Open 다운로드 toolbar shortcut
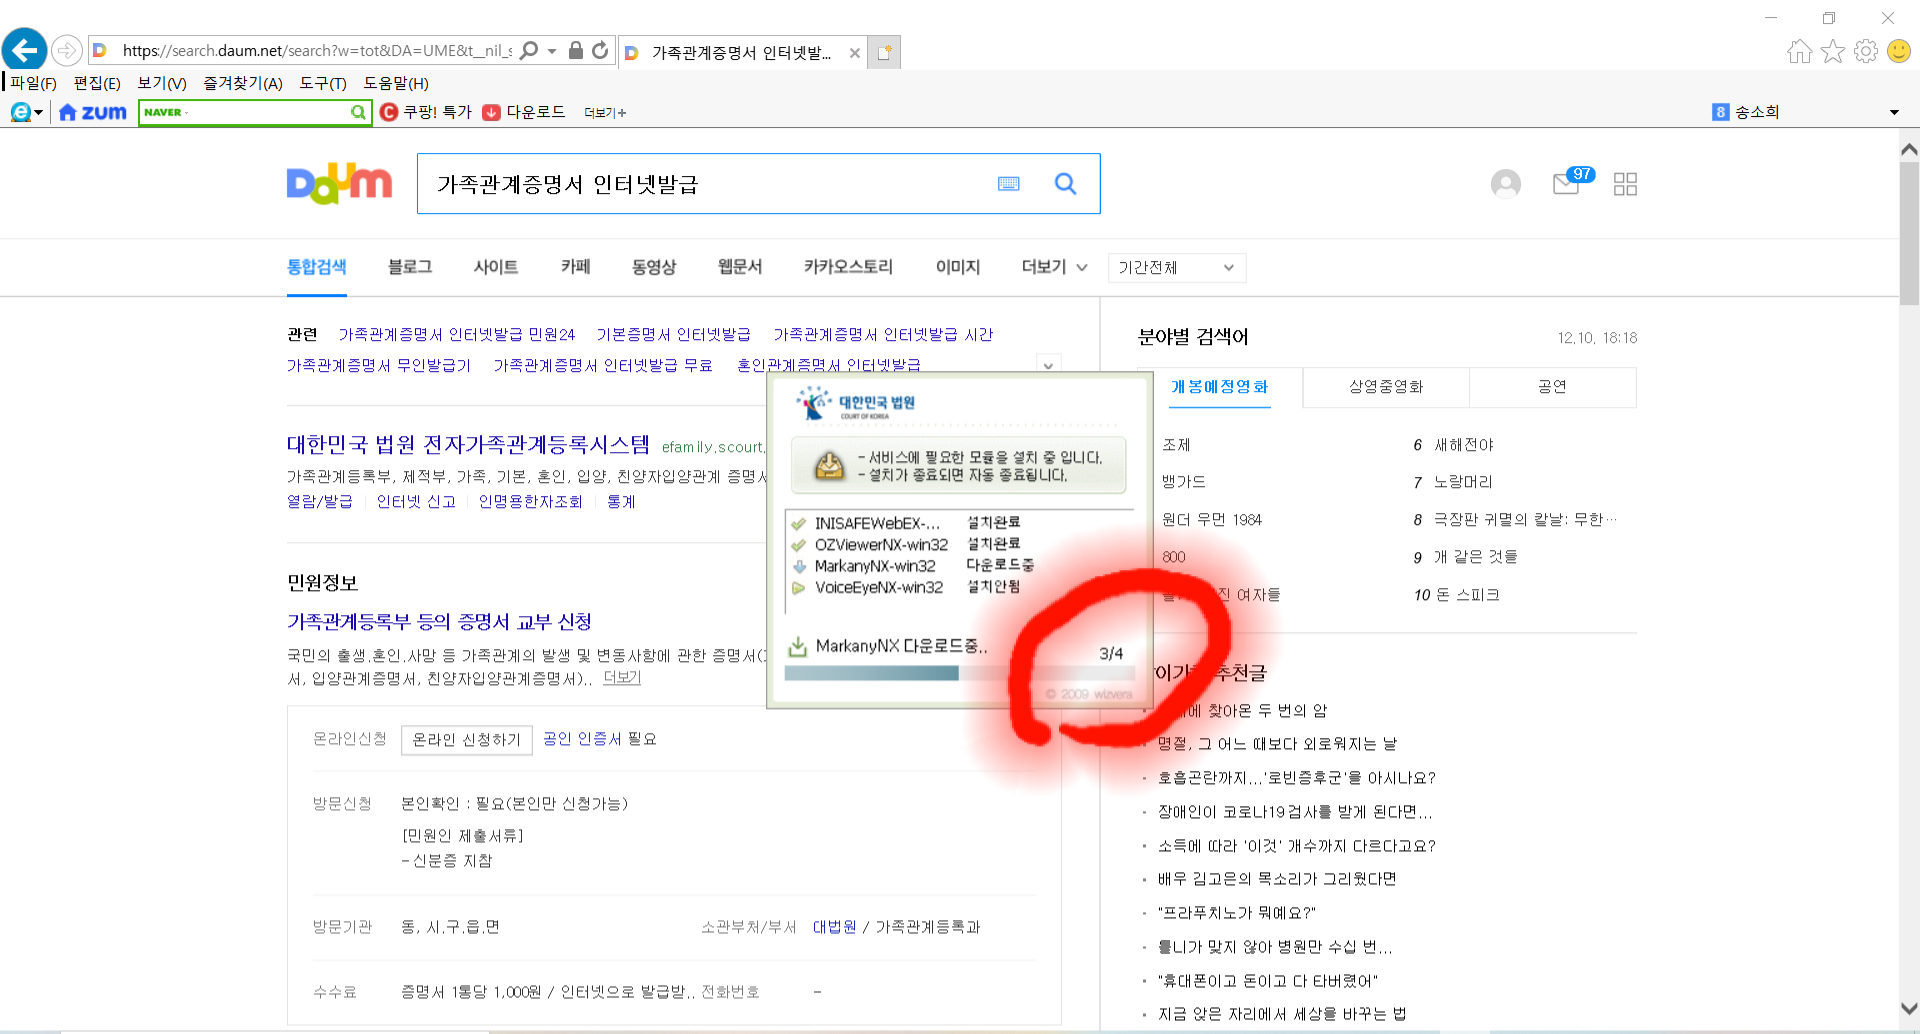This screenshot has height=1034, width=1920. pyautogui.click(x=524, y=112)
